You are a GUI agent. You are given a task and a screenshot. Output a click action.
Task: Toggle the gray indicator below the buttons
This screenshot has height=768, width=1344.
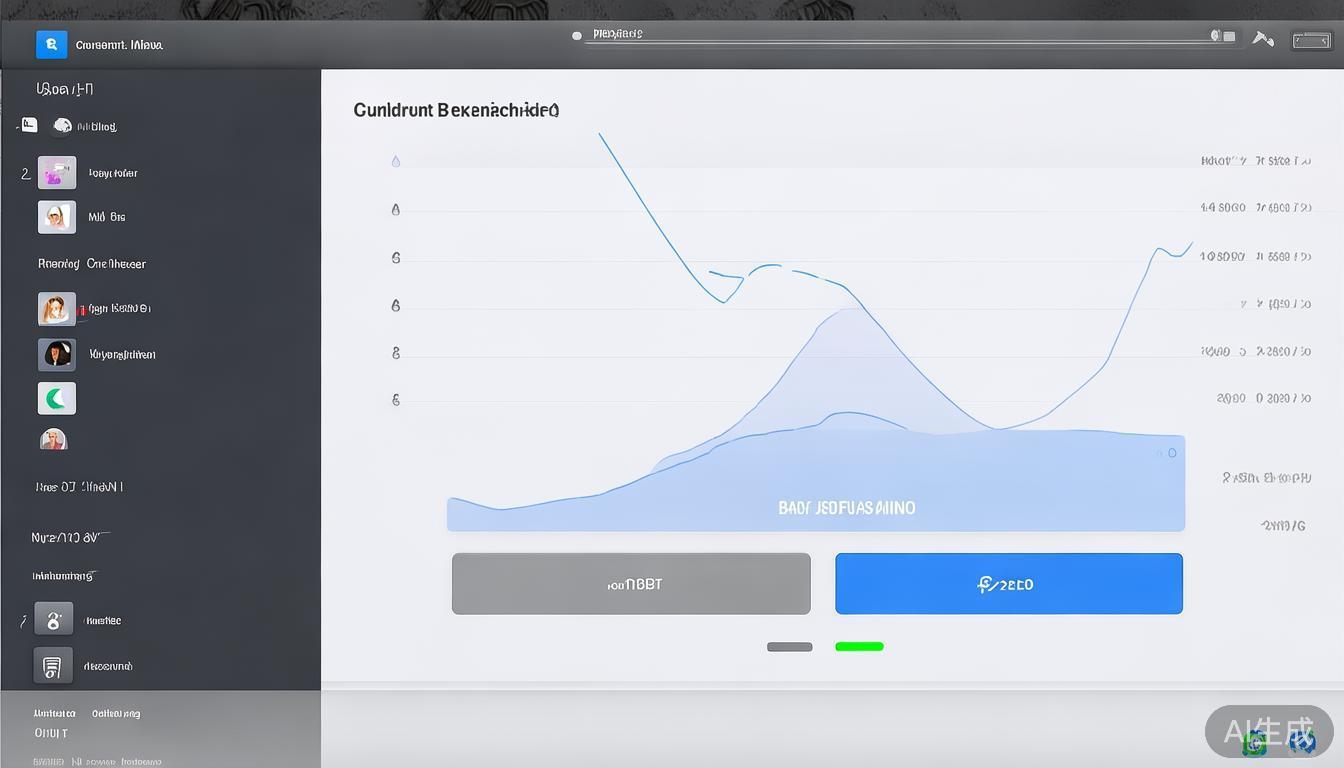[789, 647]
